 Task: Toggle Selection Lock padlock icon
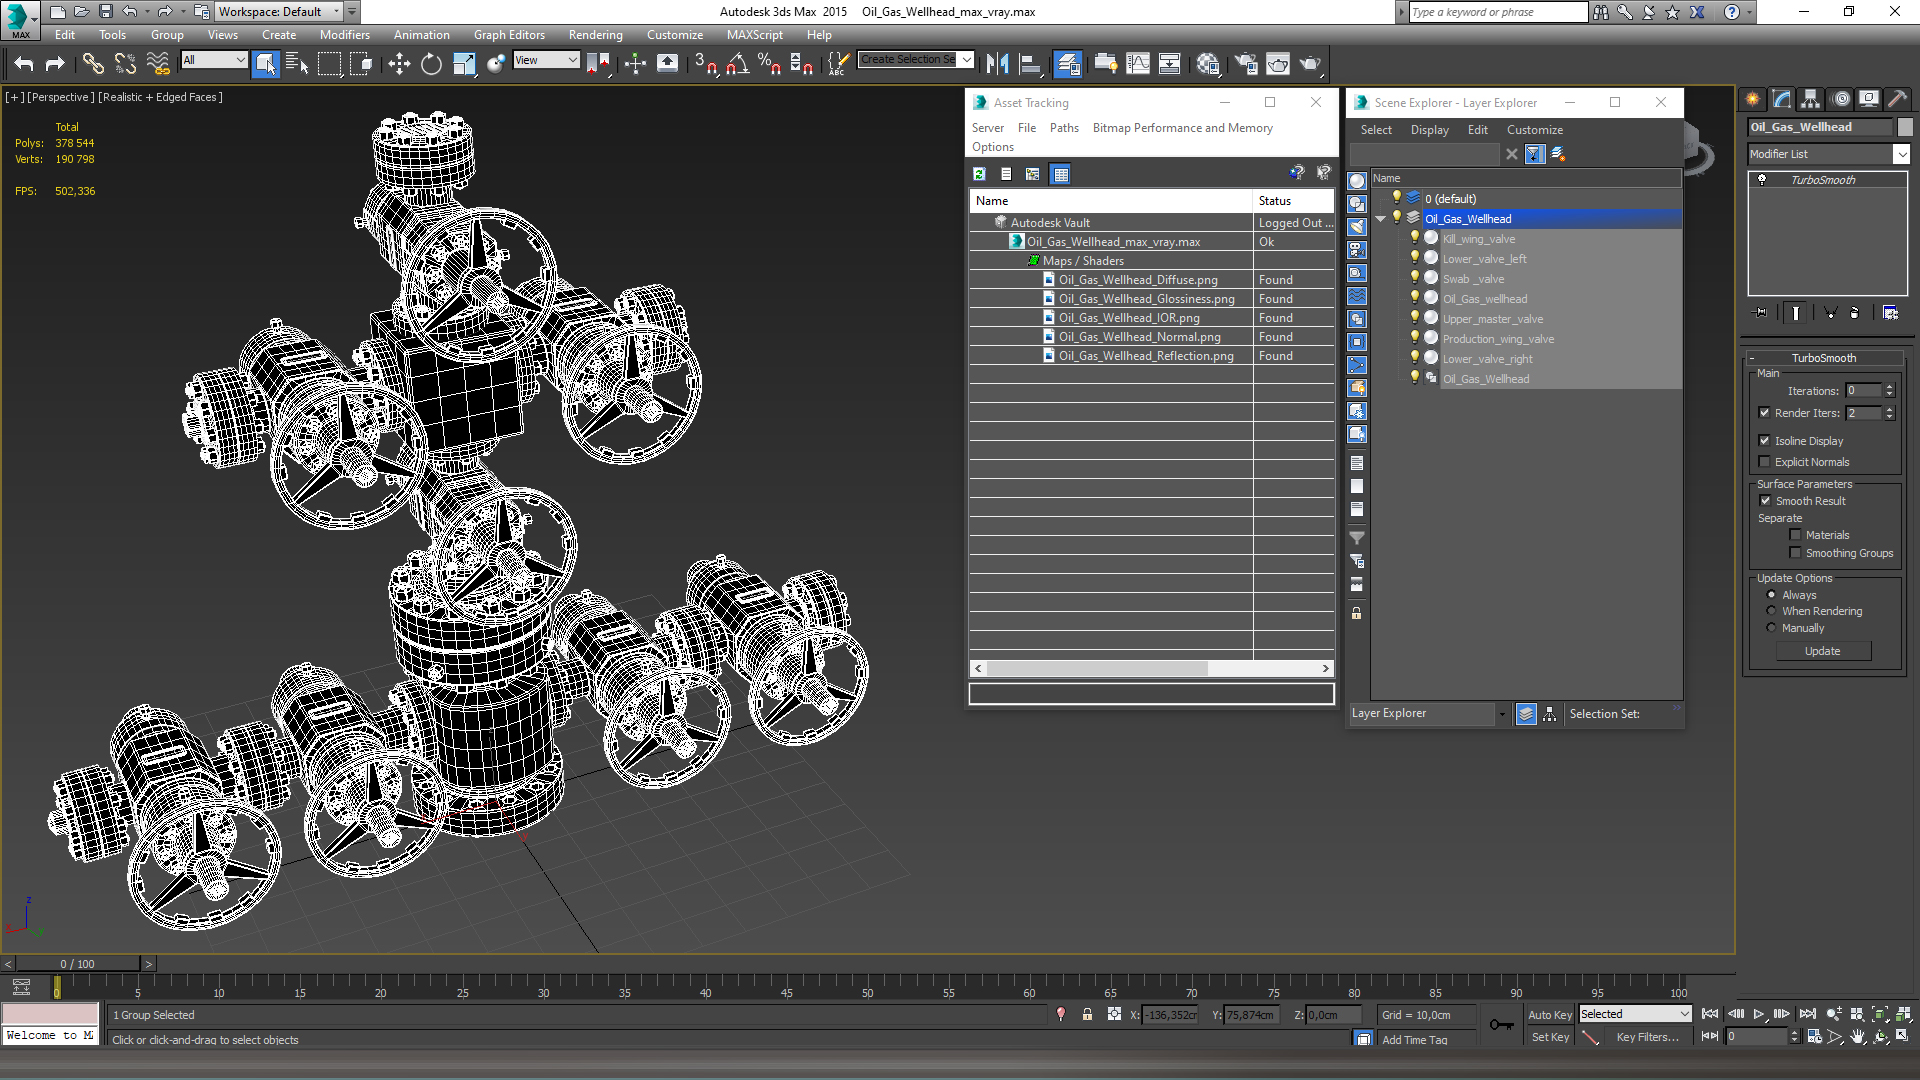1087,1014
